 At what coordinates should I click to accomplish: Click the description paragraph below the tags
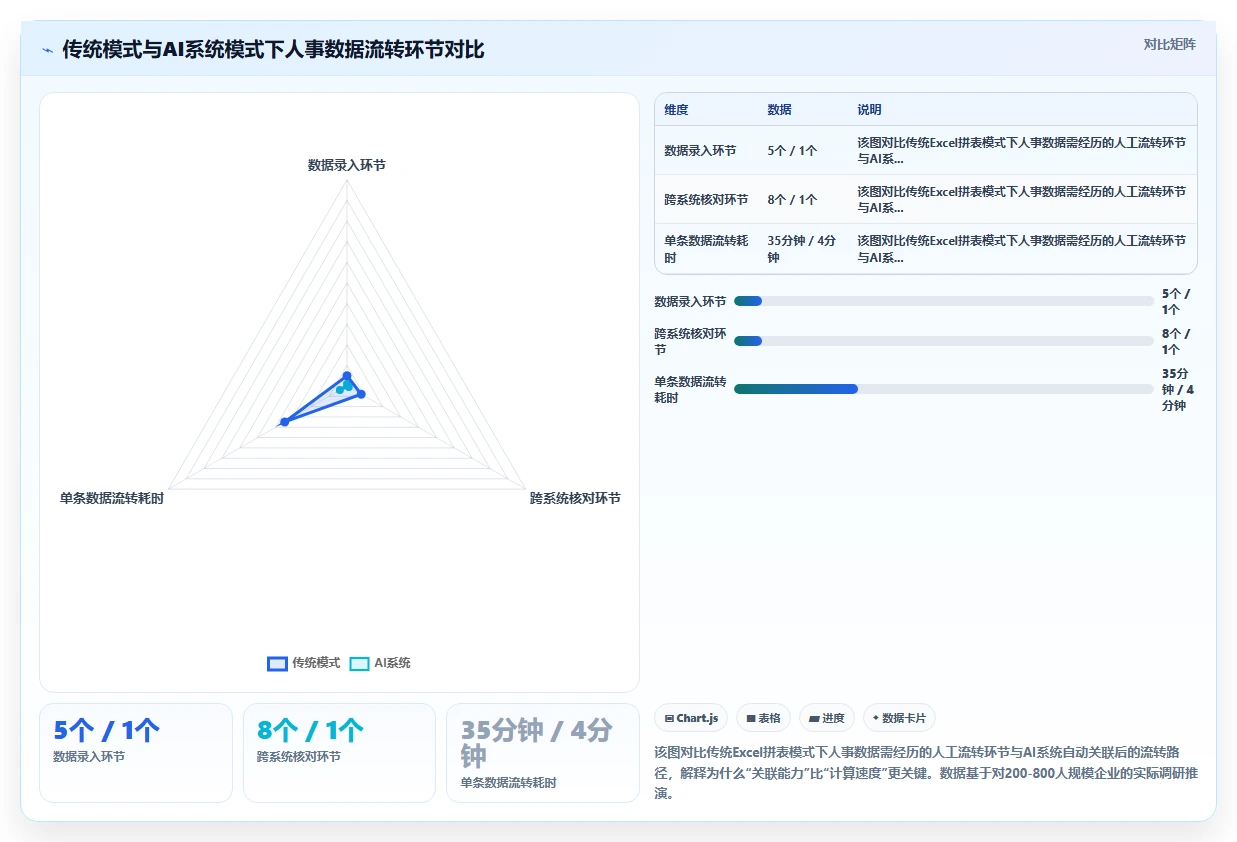coord(925,772)
